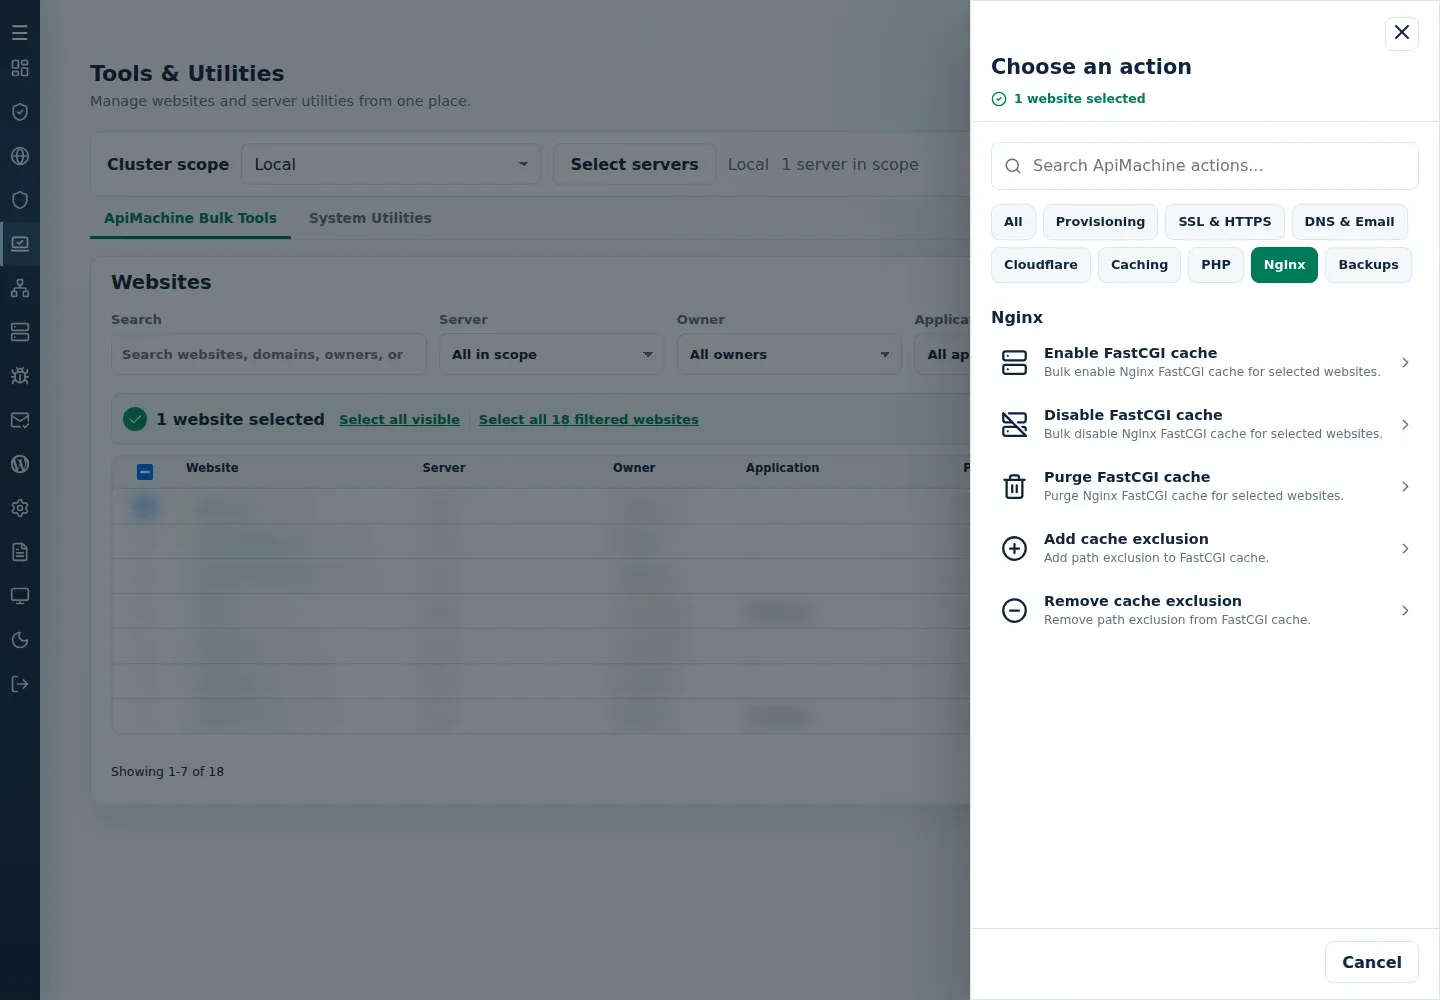Filter actions by Caching category
This screenshot has height=1000, width=1440.
[x=1139, y=265]
